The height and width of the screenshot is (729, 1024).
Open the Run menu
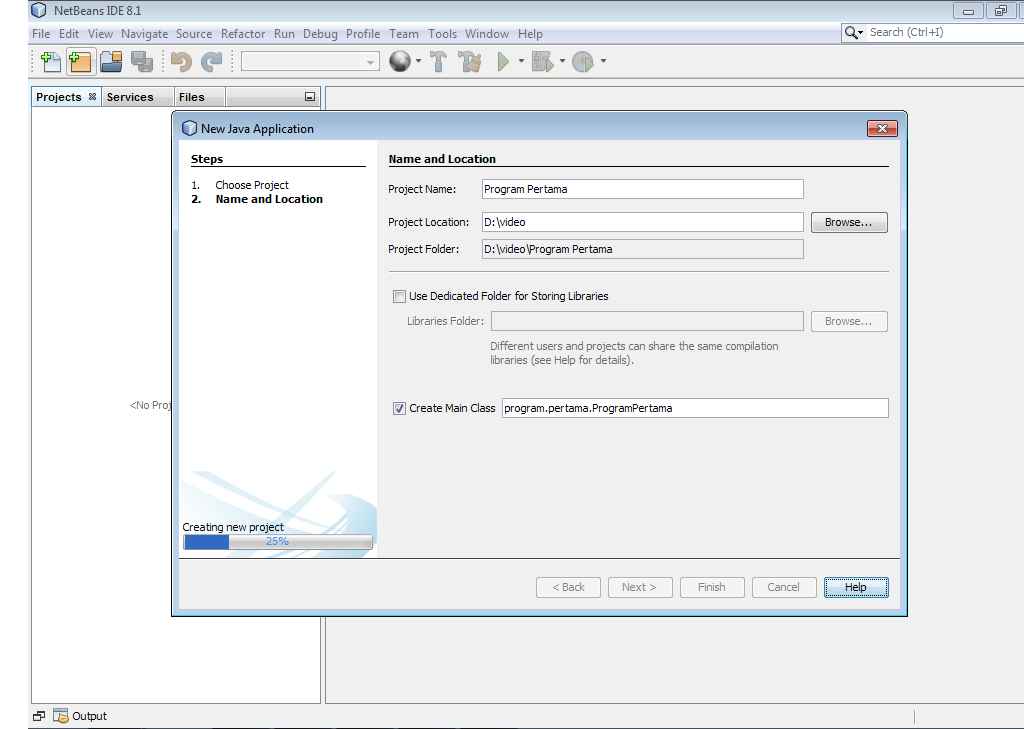tap(284, 34)
